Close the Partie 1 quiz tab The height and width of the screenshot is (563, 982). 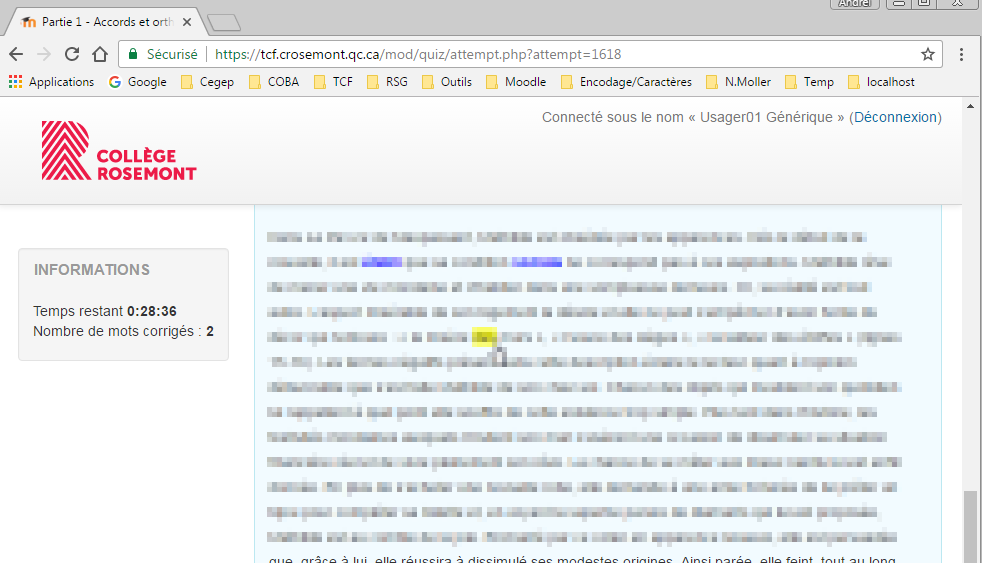186,21
